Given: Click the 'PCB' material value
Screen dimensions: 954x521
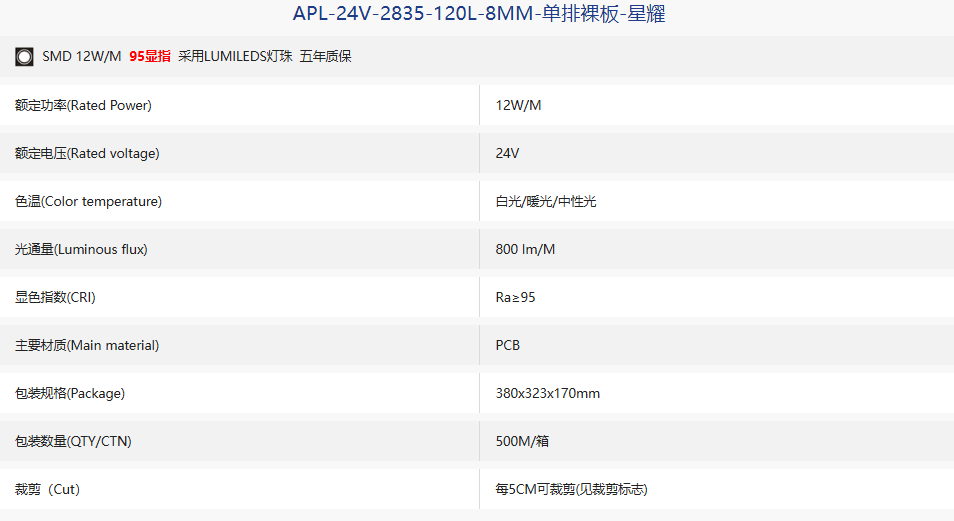Looking at the screenshot, I should [507, 346].
